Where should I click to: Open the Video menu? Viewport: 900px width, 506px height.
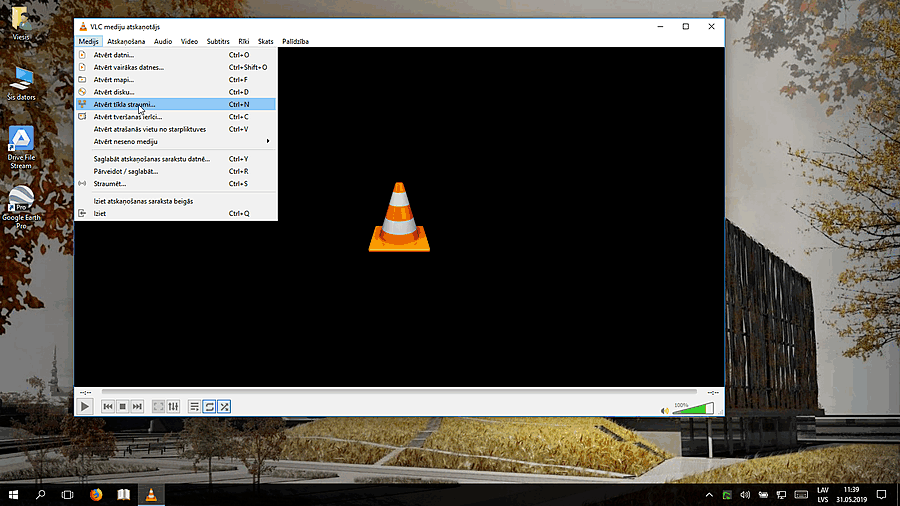coord(189,41)
